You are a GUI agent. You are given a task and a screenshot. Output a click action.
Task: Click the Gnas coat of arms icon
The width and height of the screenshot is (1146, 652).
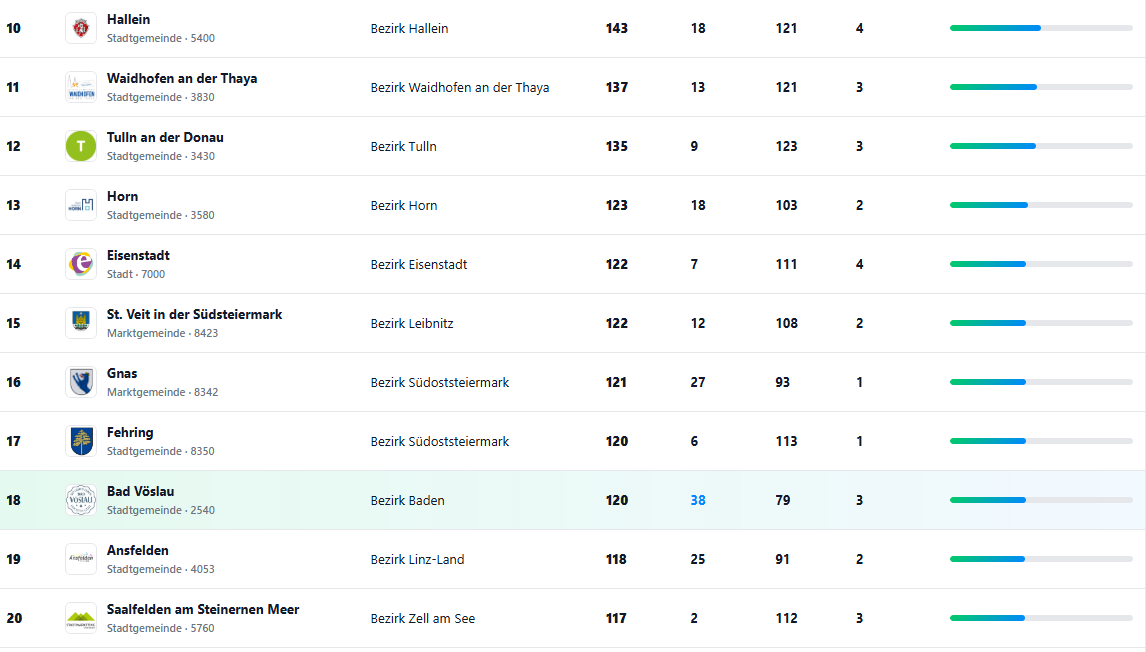(81, 382)
